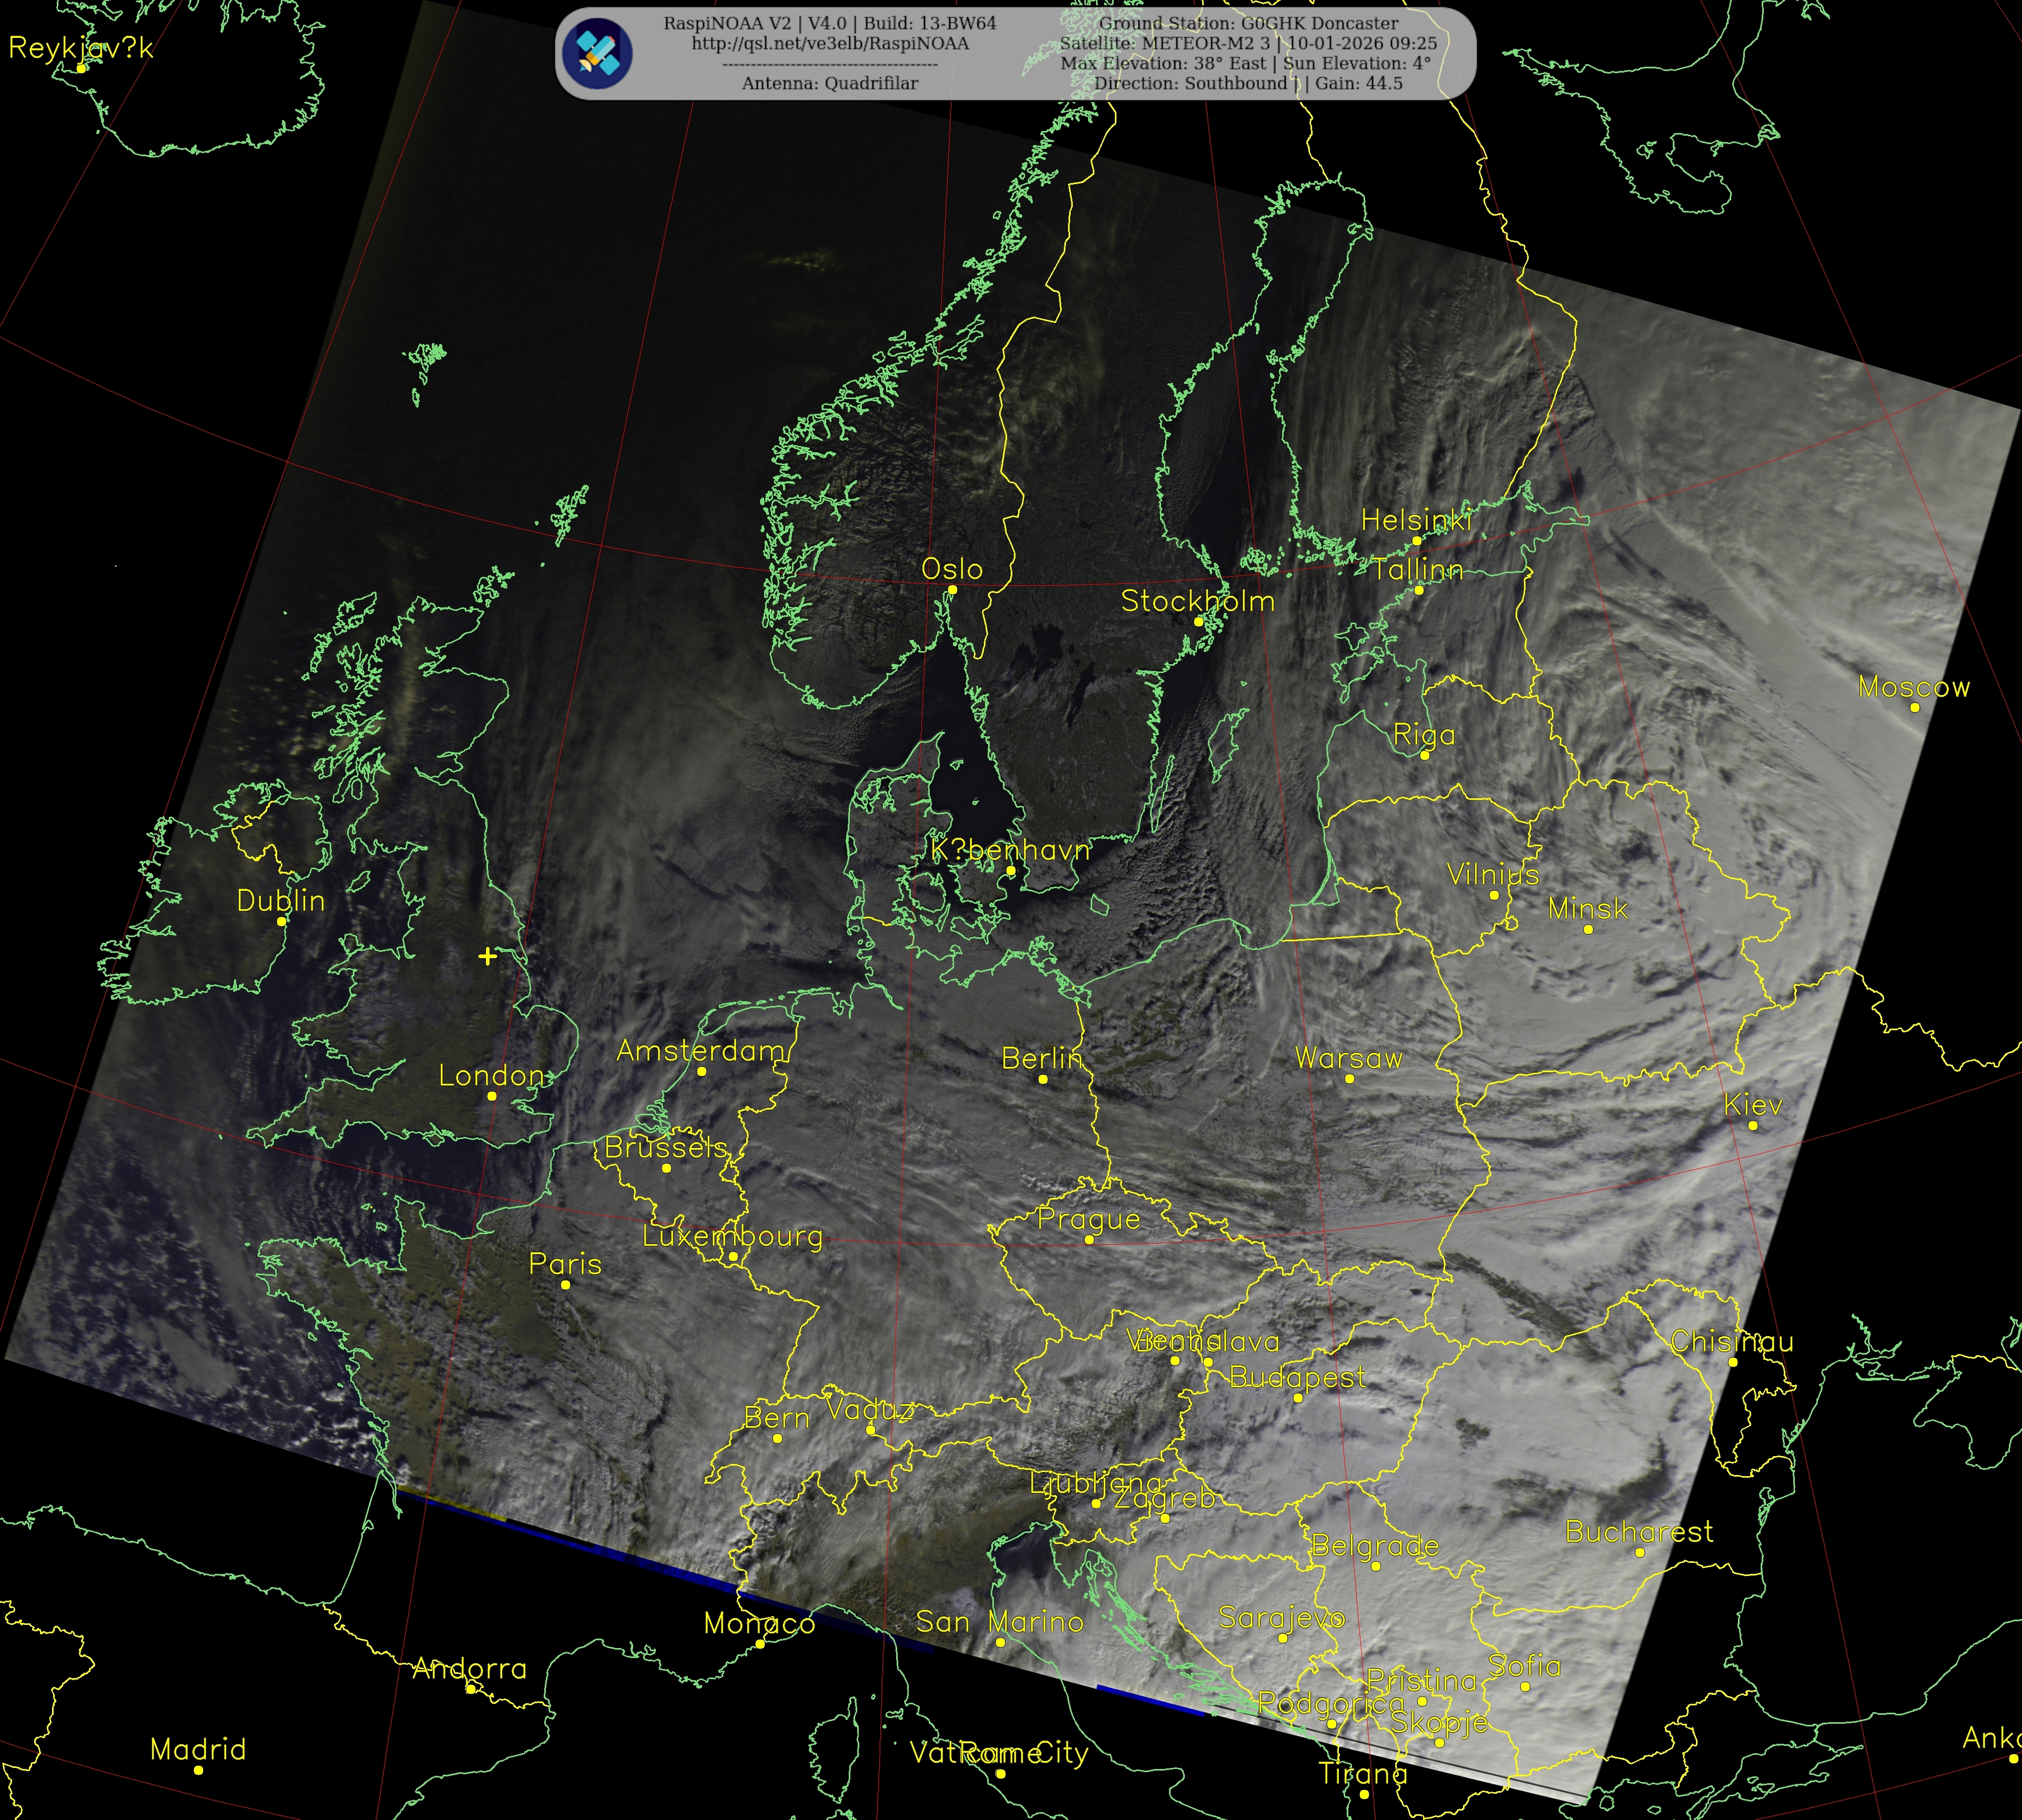The height and width of the screenshot is (1820, 2022).
Task: Click the RaspiNOAA satellite logo icon
Action: click(597, 54)
